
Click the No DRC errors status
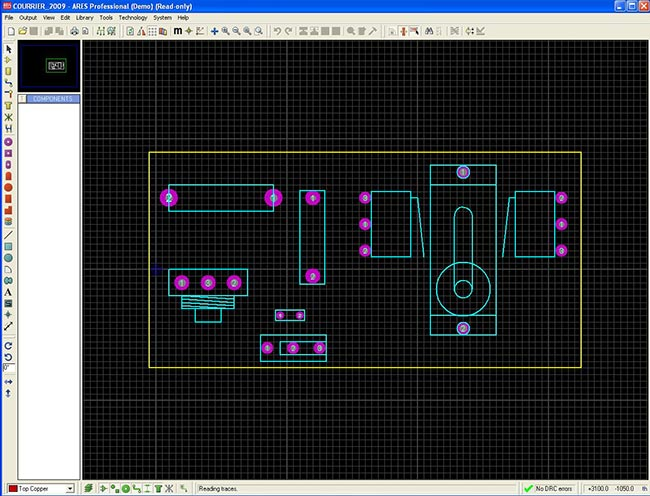click(x=549, y=489)
